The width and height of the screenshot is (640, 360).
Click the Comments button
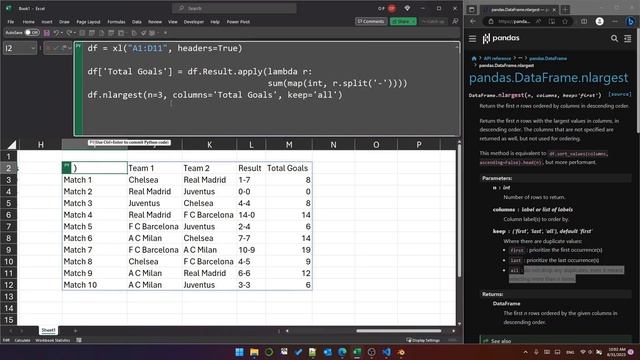pos(371,21)
